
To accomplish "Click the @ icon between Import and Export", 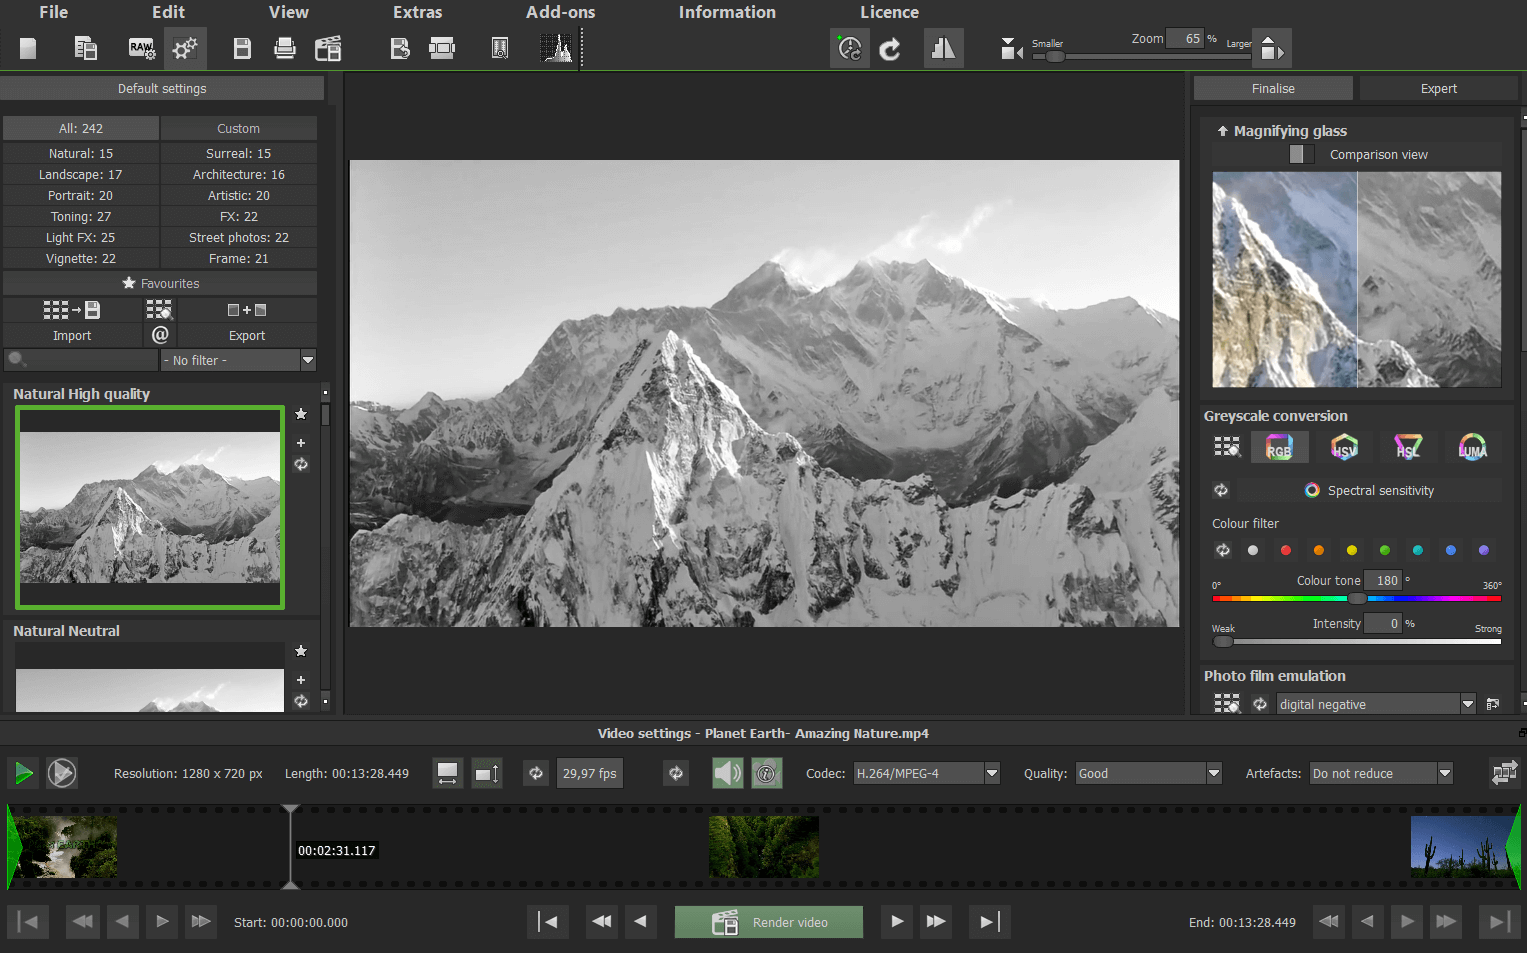I will coord(160,335).
